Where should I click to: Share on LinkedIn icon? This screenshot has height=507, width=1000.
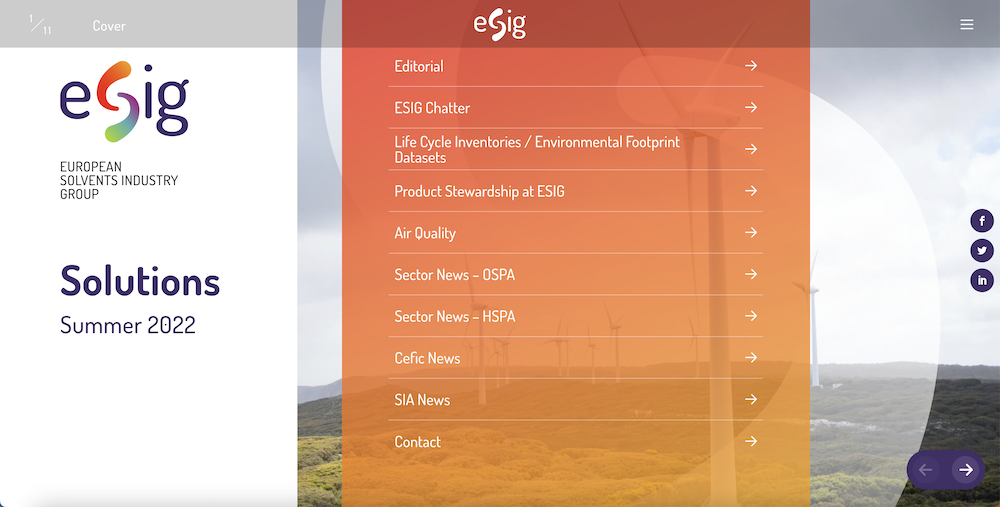coord(982,280)
